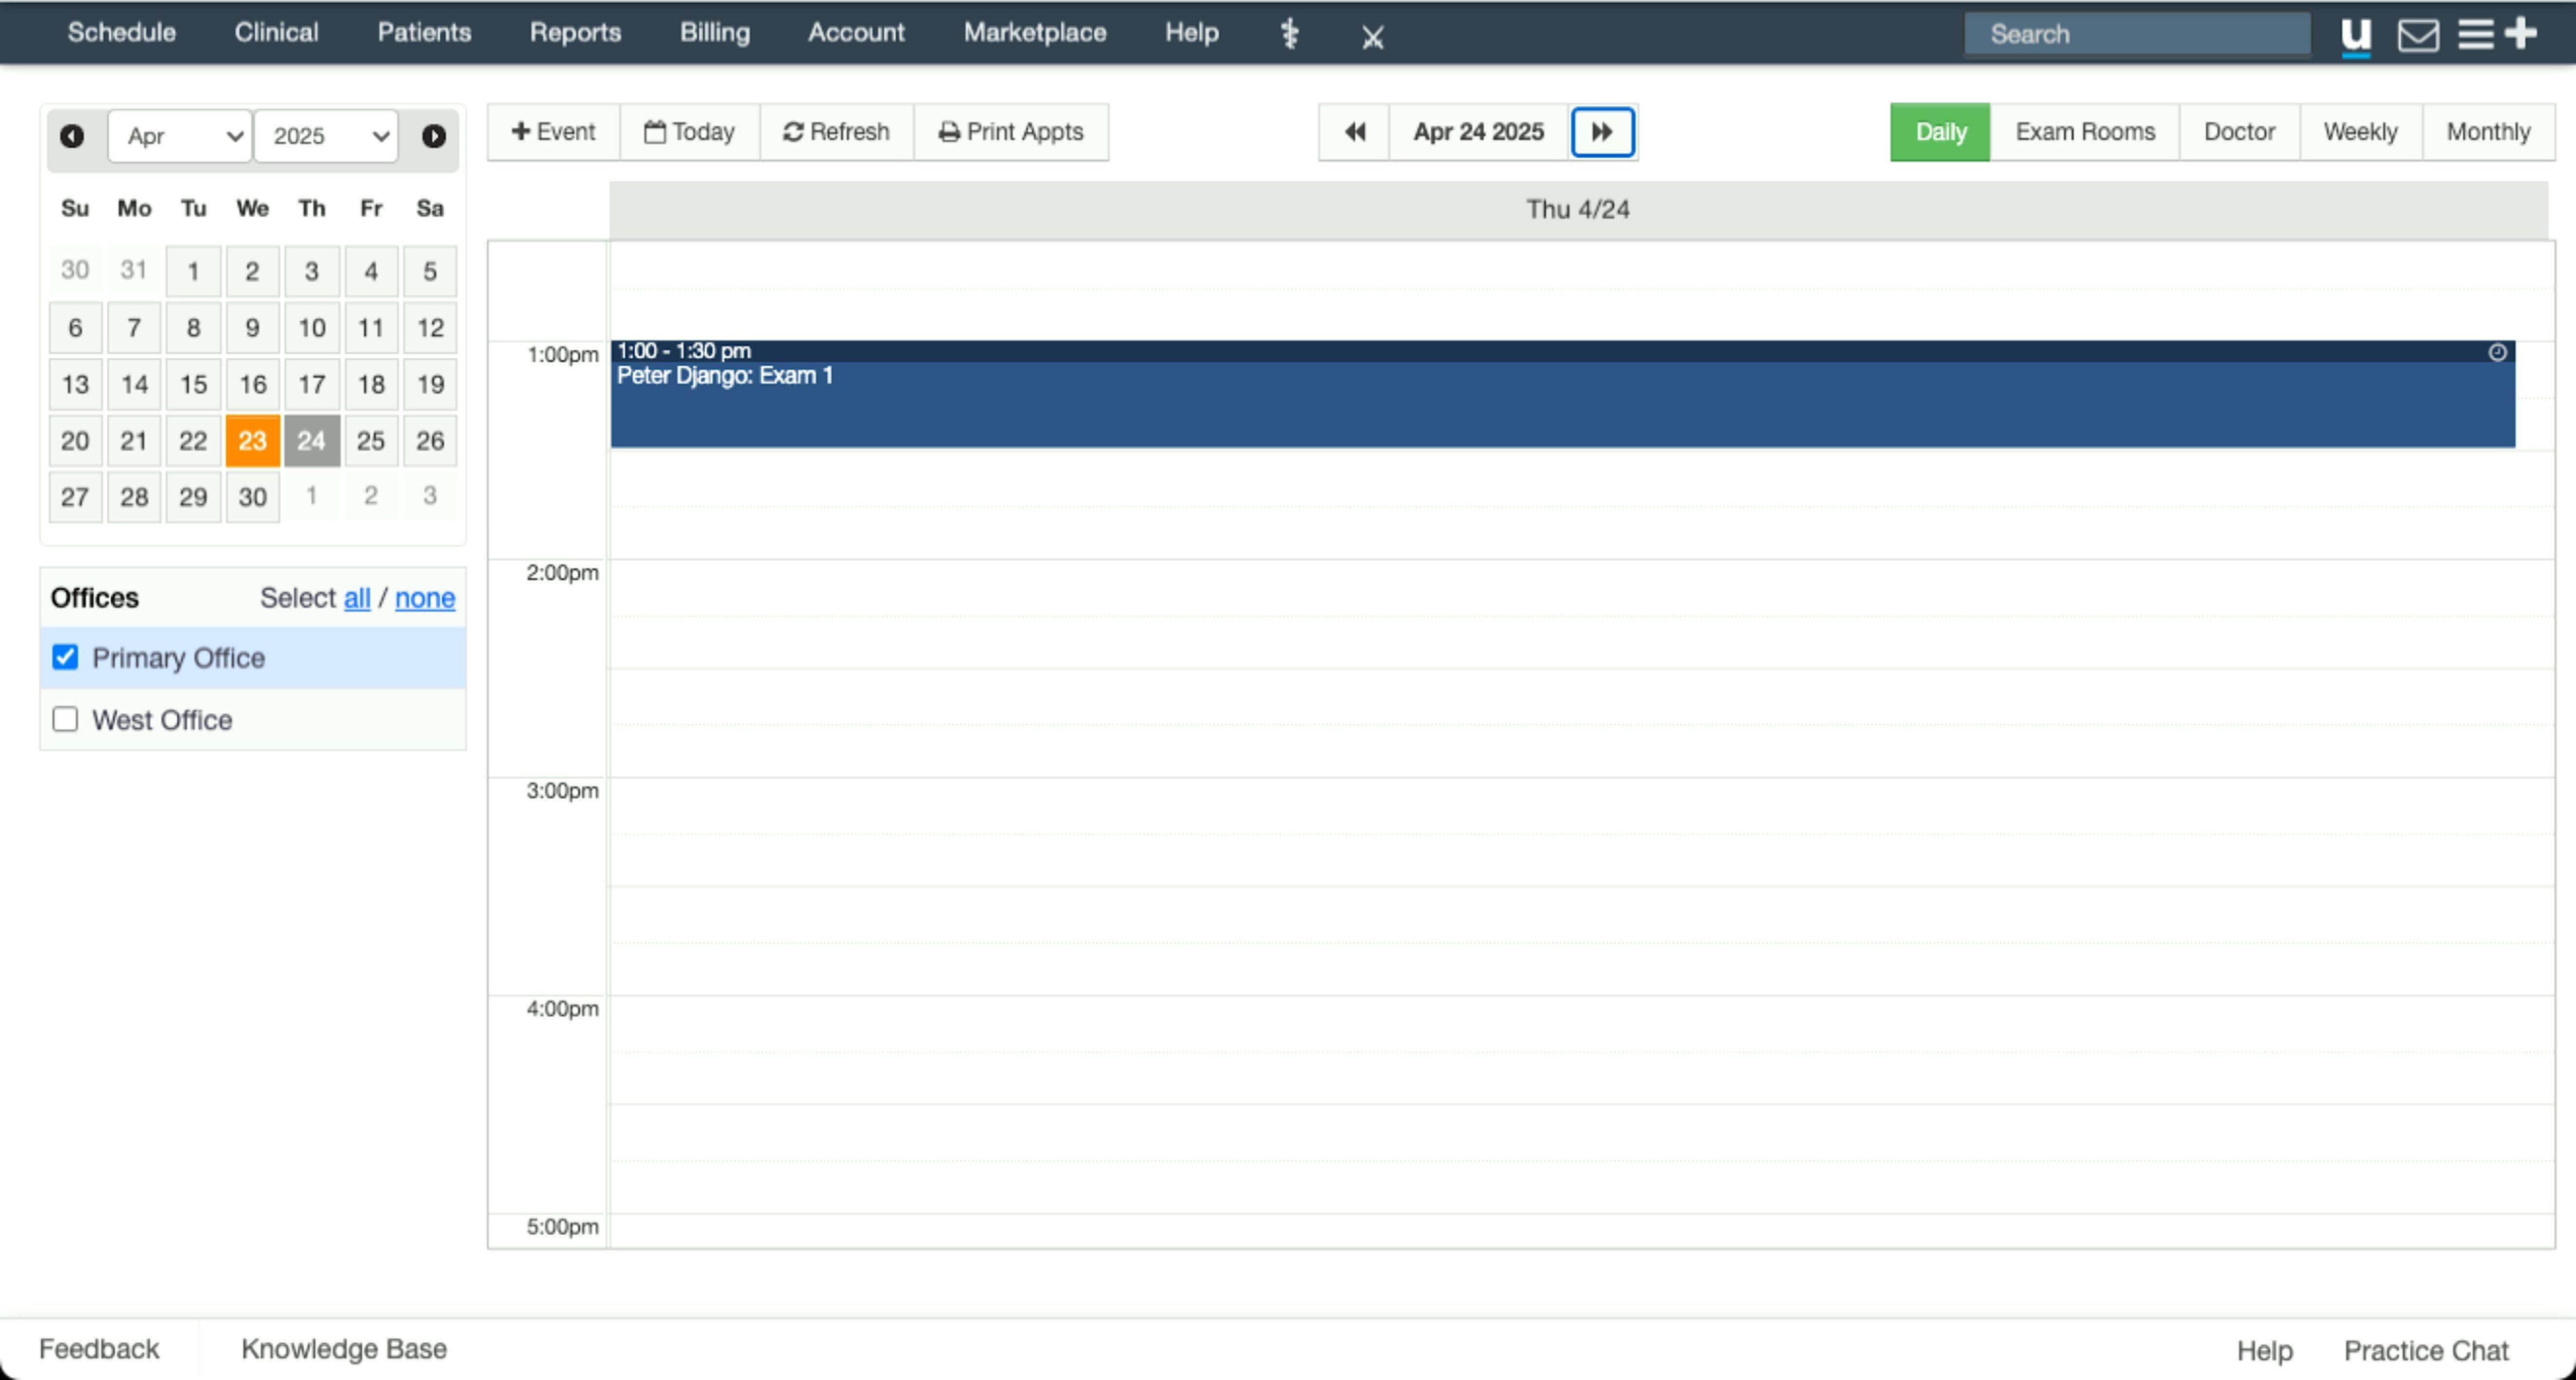
Task: Open the 2025 year dropdown
Action: click(x=327, y=136)
